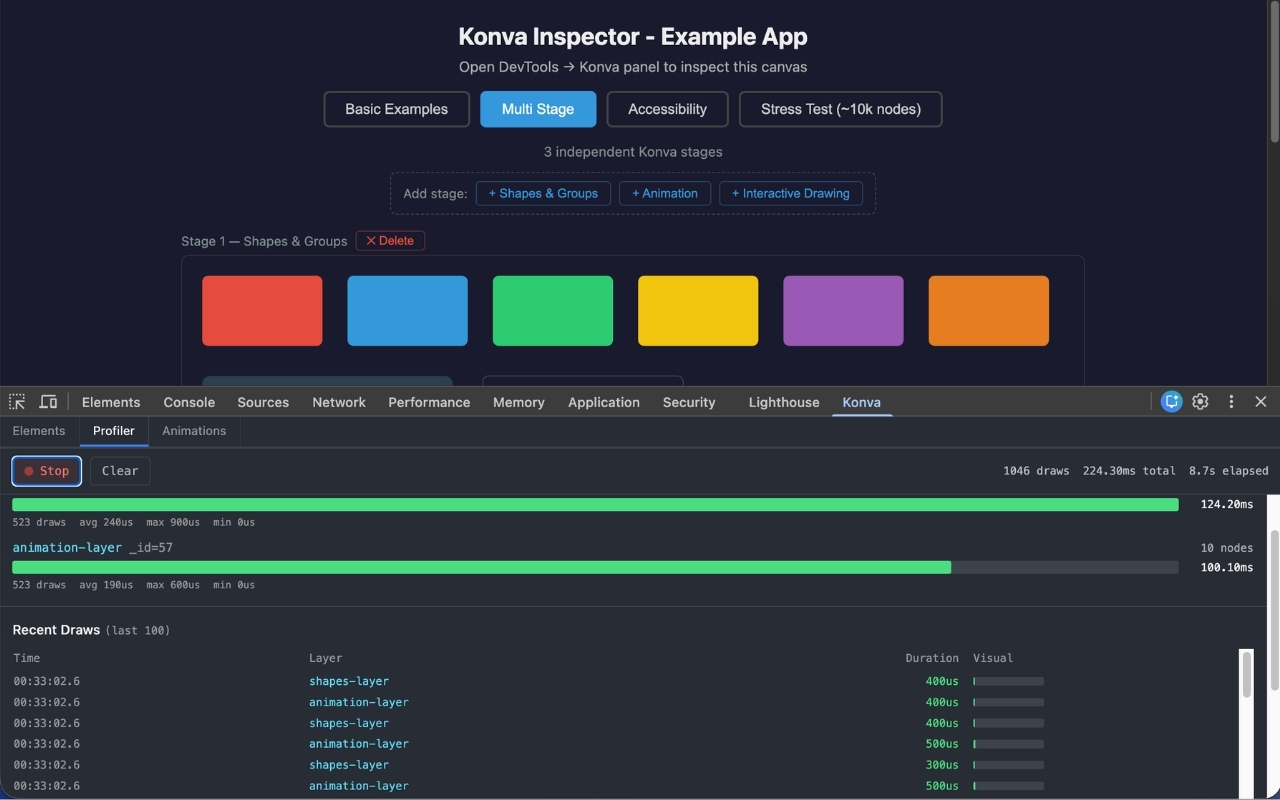Click the 224.30ms total readout
Image resolution: width=1280 pixels, height=800 pixels.
click(1129, 471)
